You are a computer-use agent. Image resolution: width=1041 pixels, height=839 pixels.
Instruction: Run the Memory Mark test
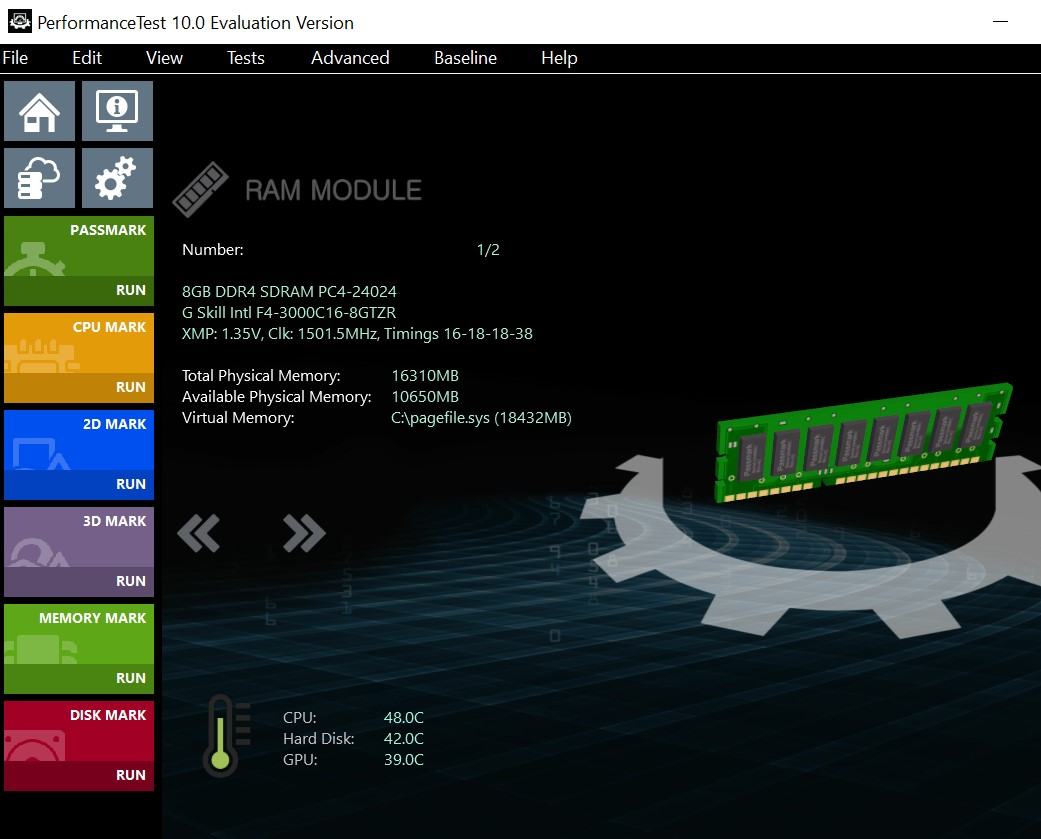pyautogui.click(x=79, y=678)
